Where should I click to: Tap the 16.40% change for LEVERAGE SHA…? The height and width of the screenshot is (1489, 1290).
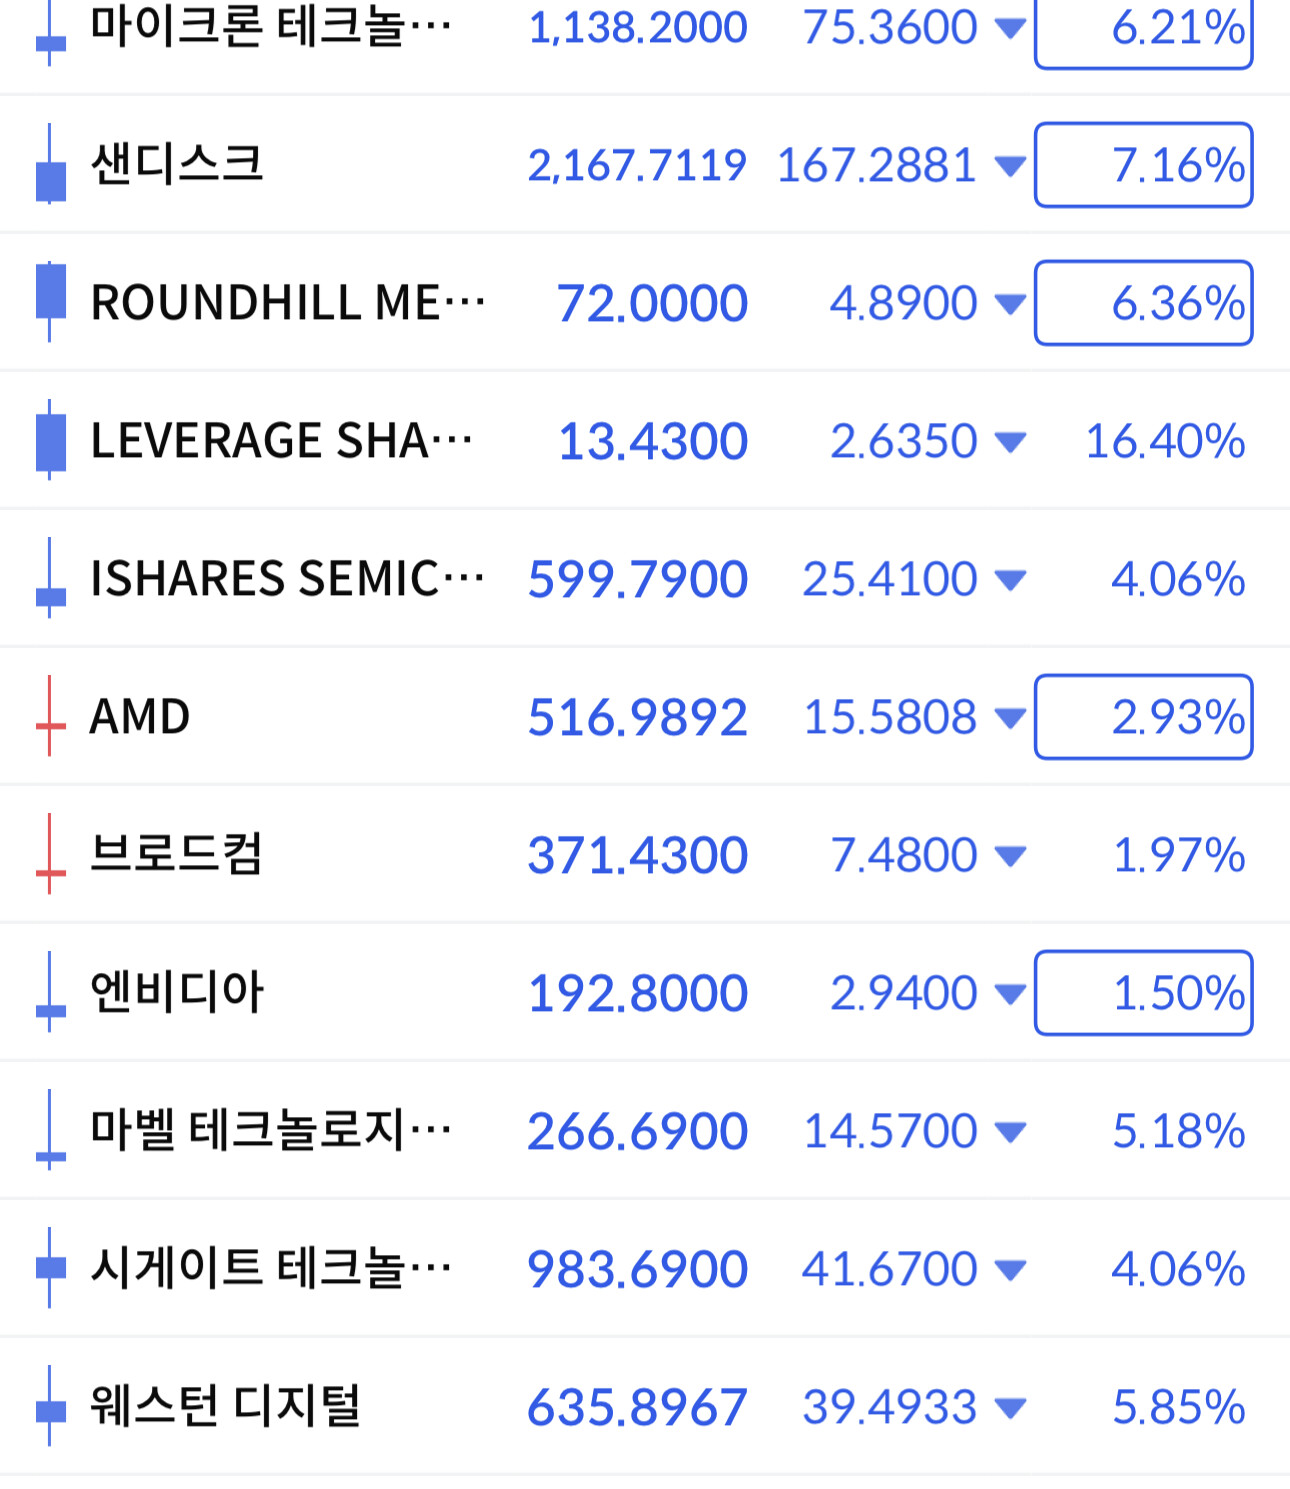[1165, 441]
